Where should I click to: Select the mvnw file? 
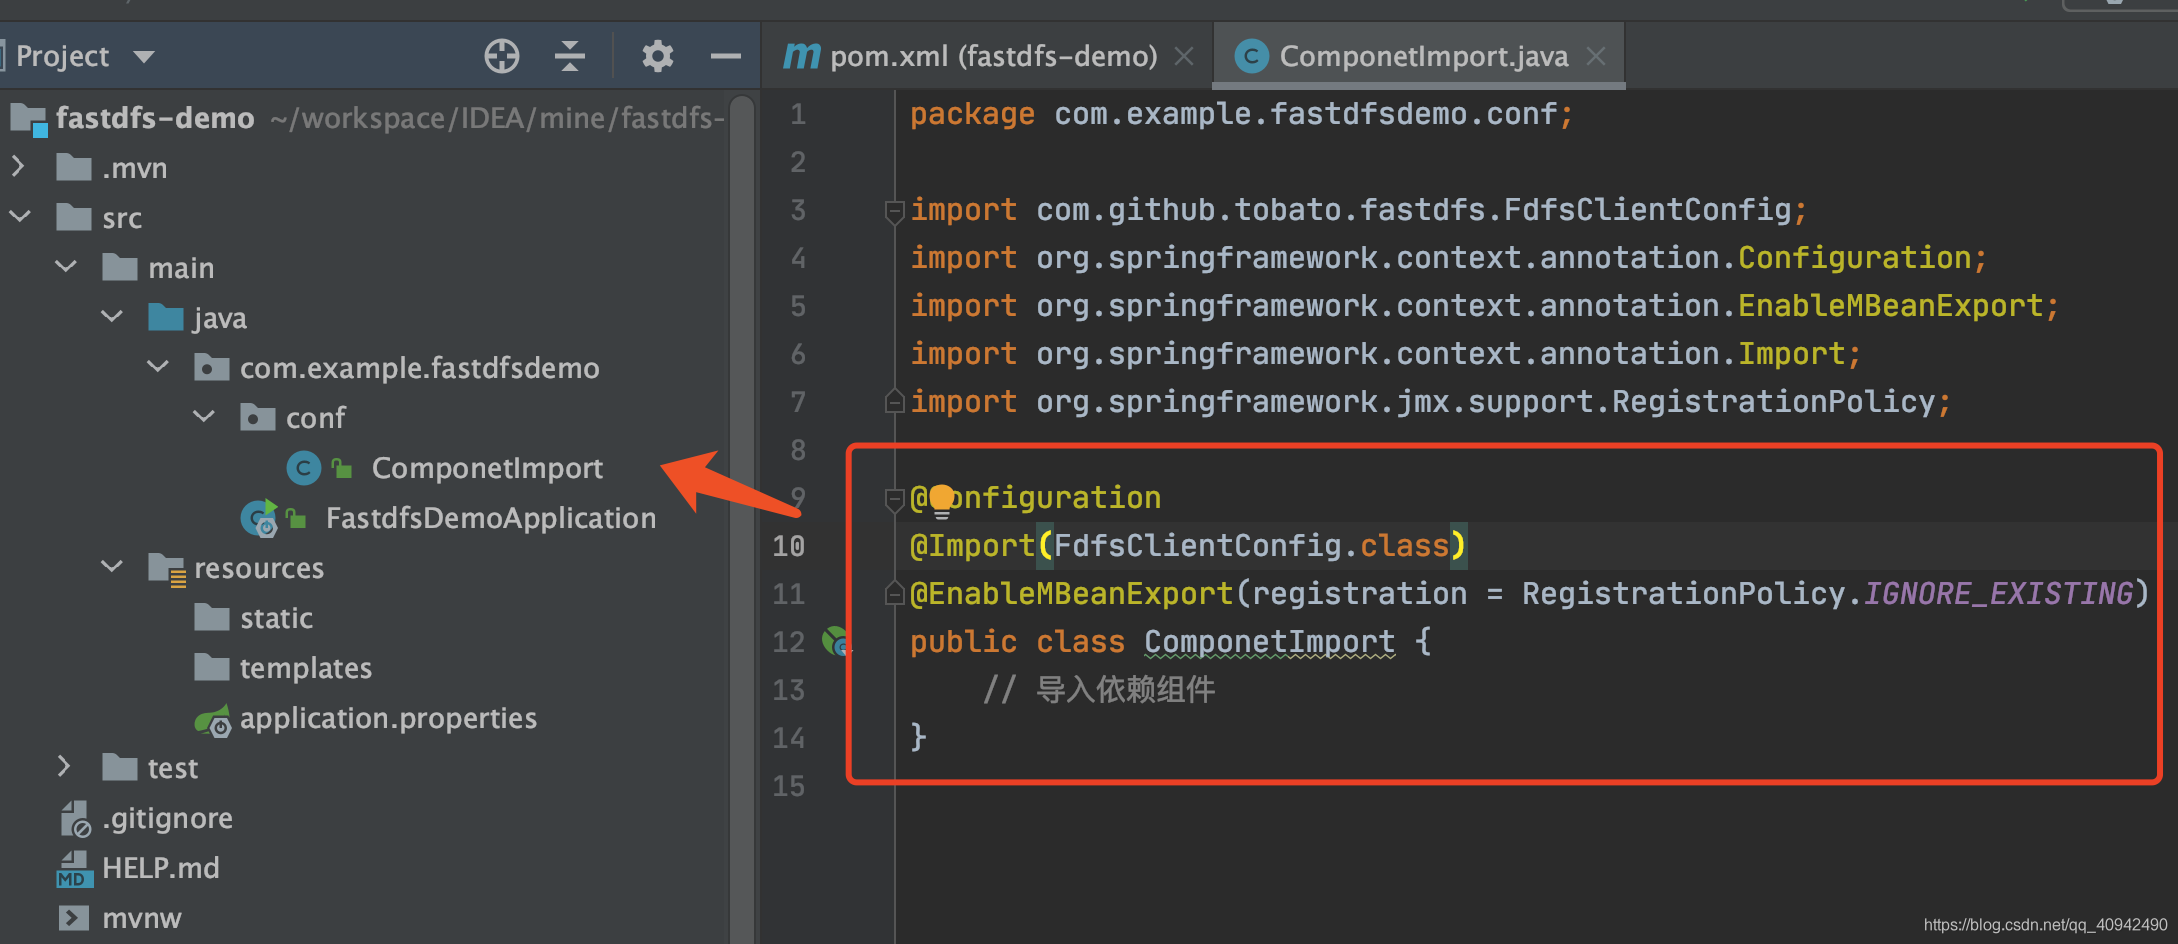(142, 918)
